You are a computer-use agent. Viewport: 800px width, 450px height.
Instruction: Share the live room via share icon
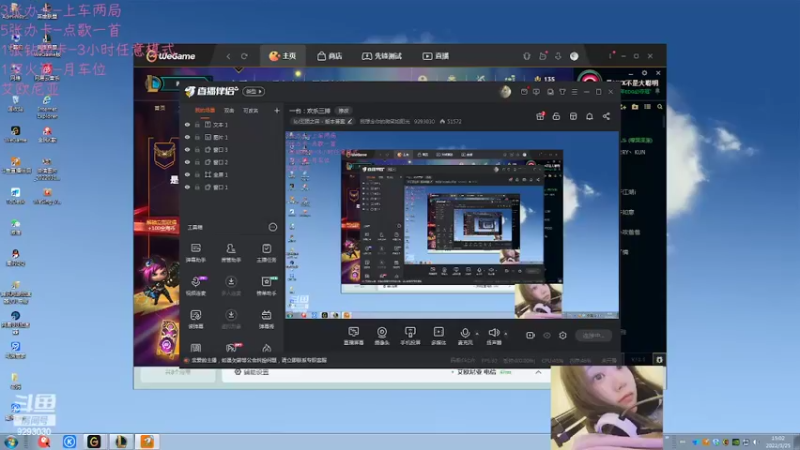click(x=606, y=116)
